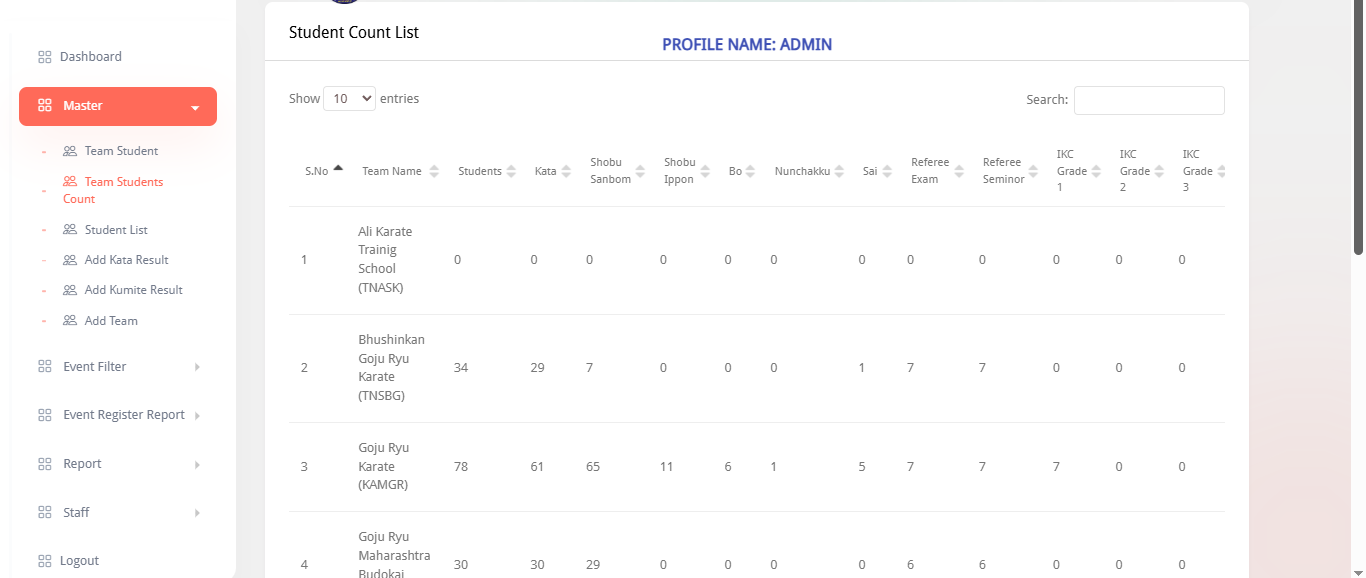1366x578 pixels.
Task: Open the Report menu item
Action: coord(82,464)
